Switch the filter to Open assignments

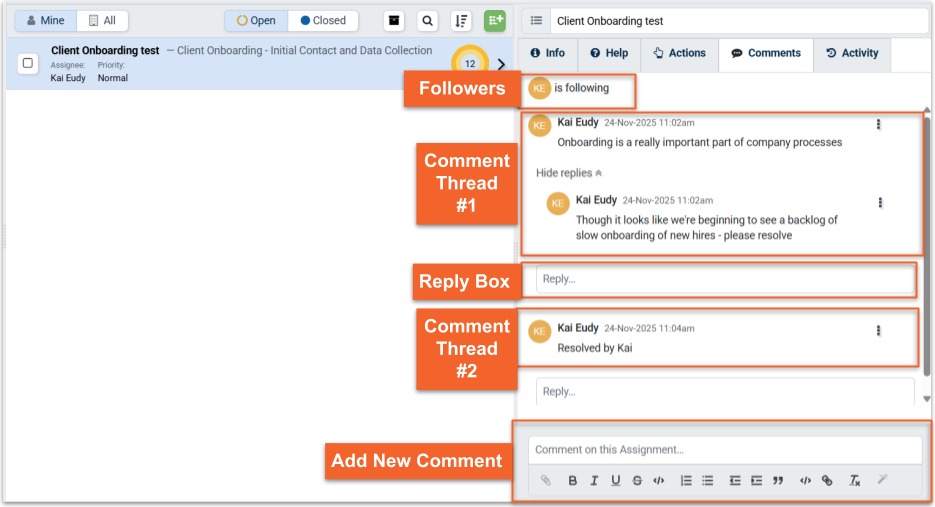pyautogui.click(x=256, y=20)
